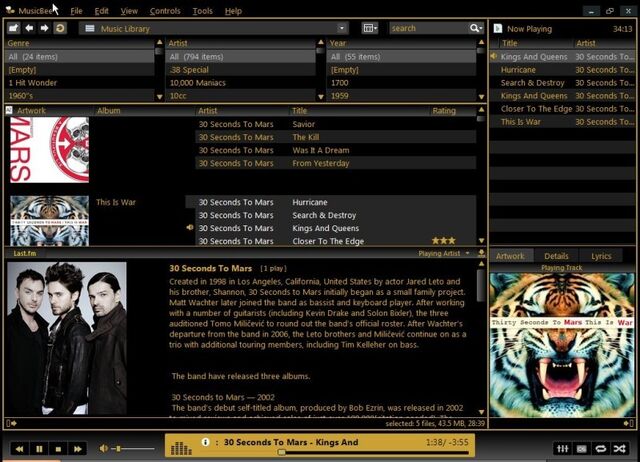Select the Hurricane row in Now Playing
The height and width of the screenshot is (462, 640).
[562, 70]
